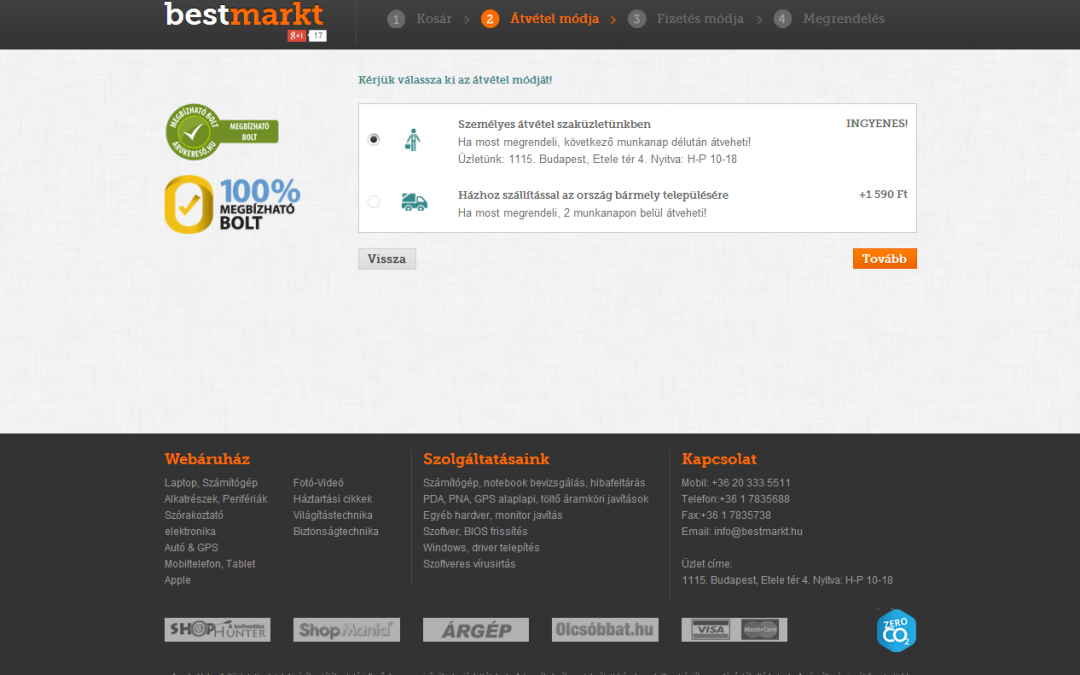Viewport: 1080px width, 675px height.
Task: Click the Kérjük válassza ki heading
Action: point(455,80)
